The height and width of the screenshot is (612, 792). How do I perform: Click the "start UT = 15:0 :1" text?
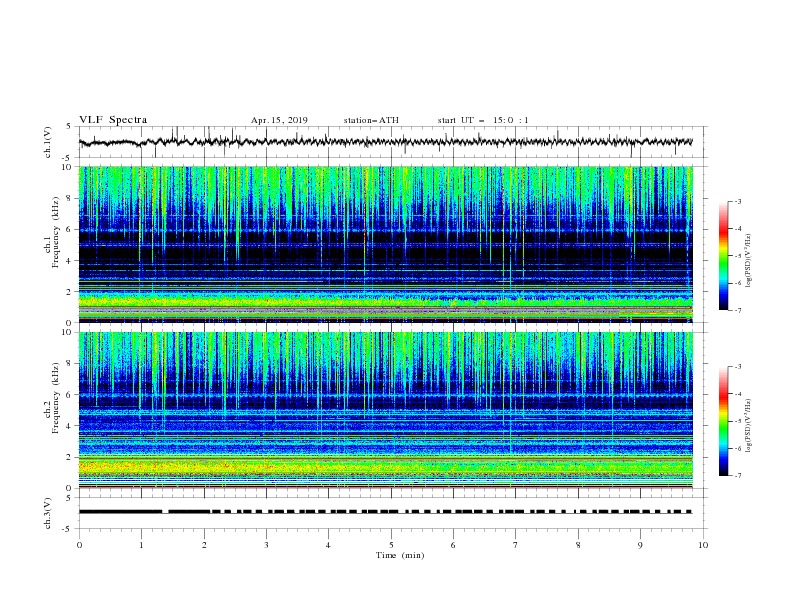[483, 120]
